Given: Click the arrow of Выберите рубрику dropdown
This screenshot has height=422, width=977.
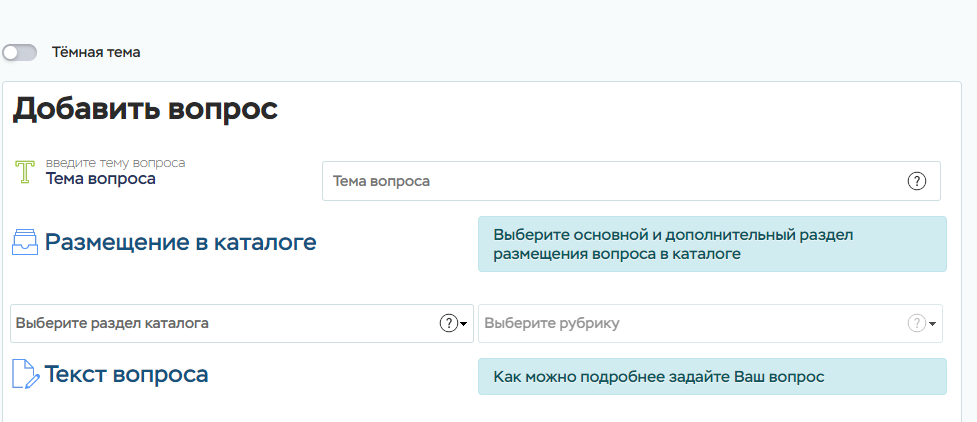Looking at the screenshot, I should [932, 324].
